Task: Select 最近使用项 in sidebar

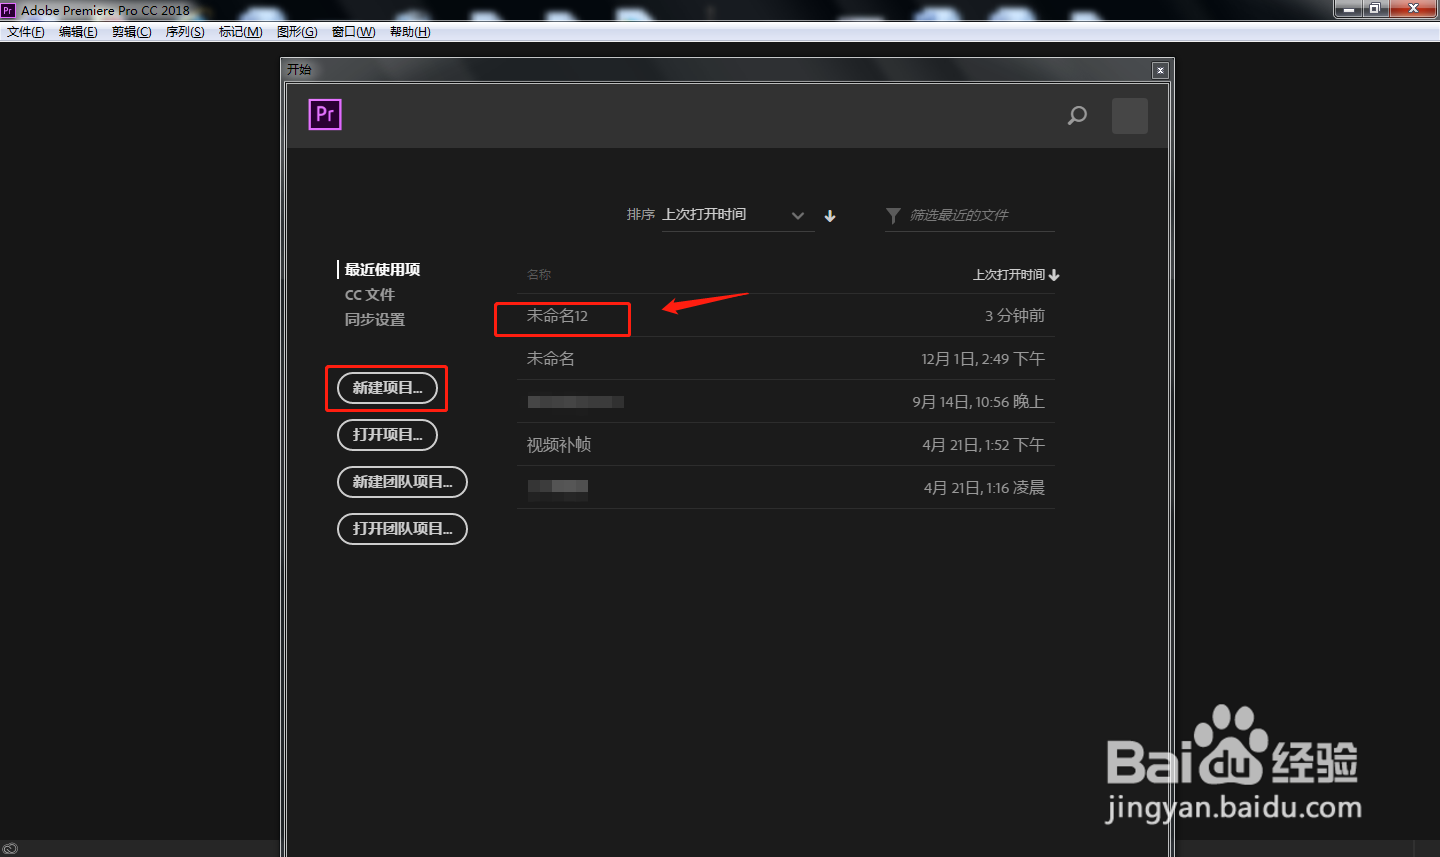Action: click(382, 270)
